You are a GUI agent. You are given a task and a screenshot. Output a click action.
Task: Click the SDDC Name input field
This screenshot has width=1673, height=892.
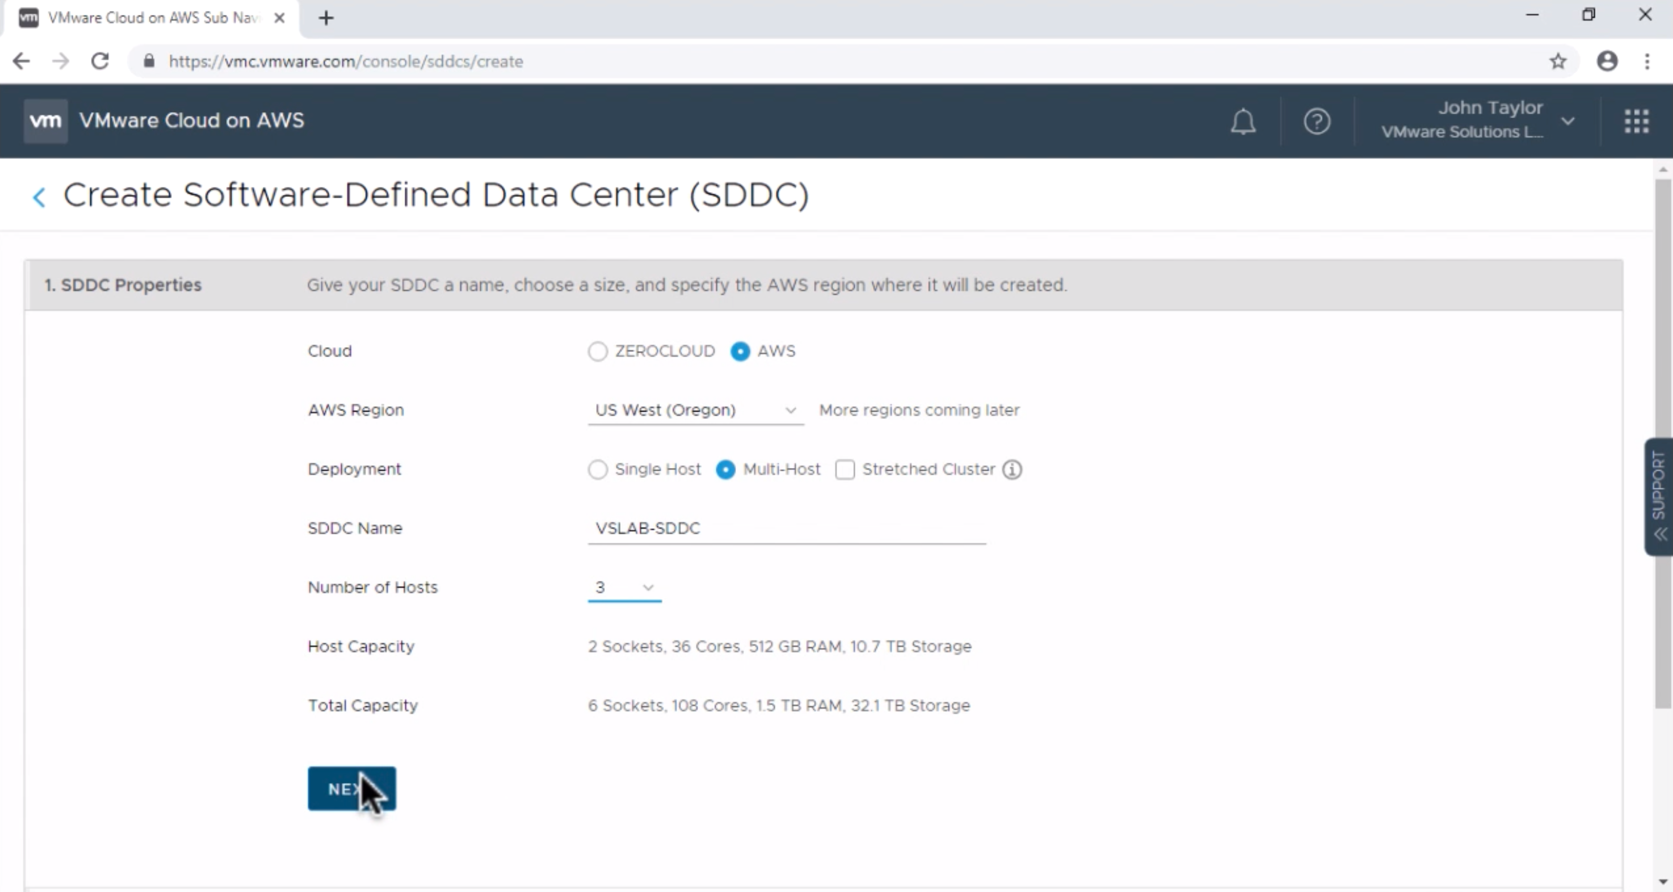(x=786, y=528)
